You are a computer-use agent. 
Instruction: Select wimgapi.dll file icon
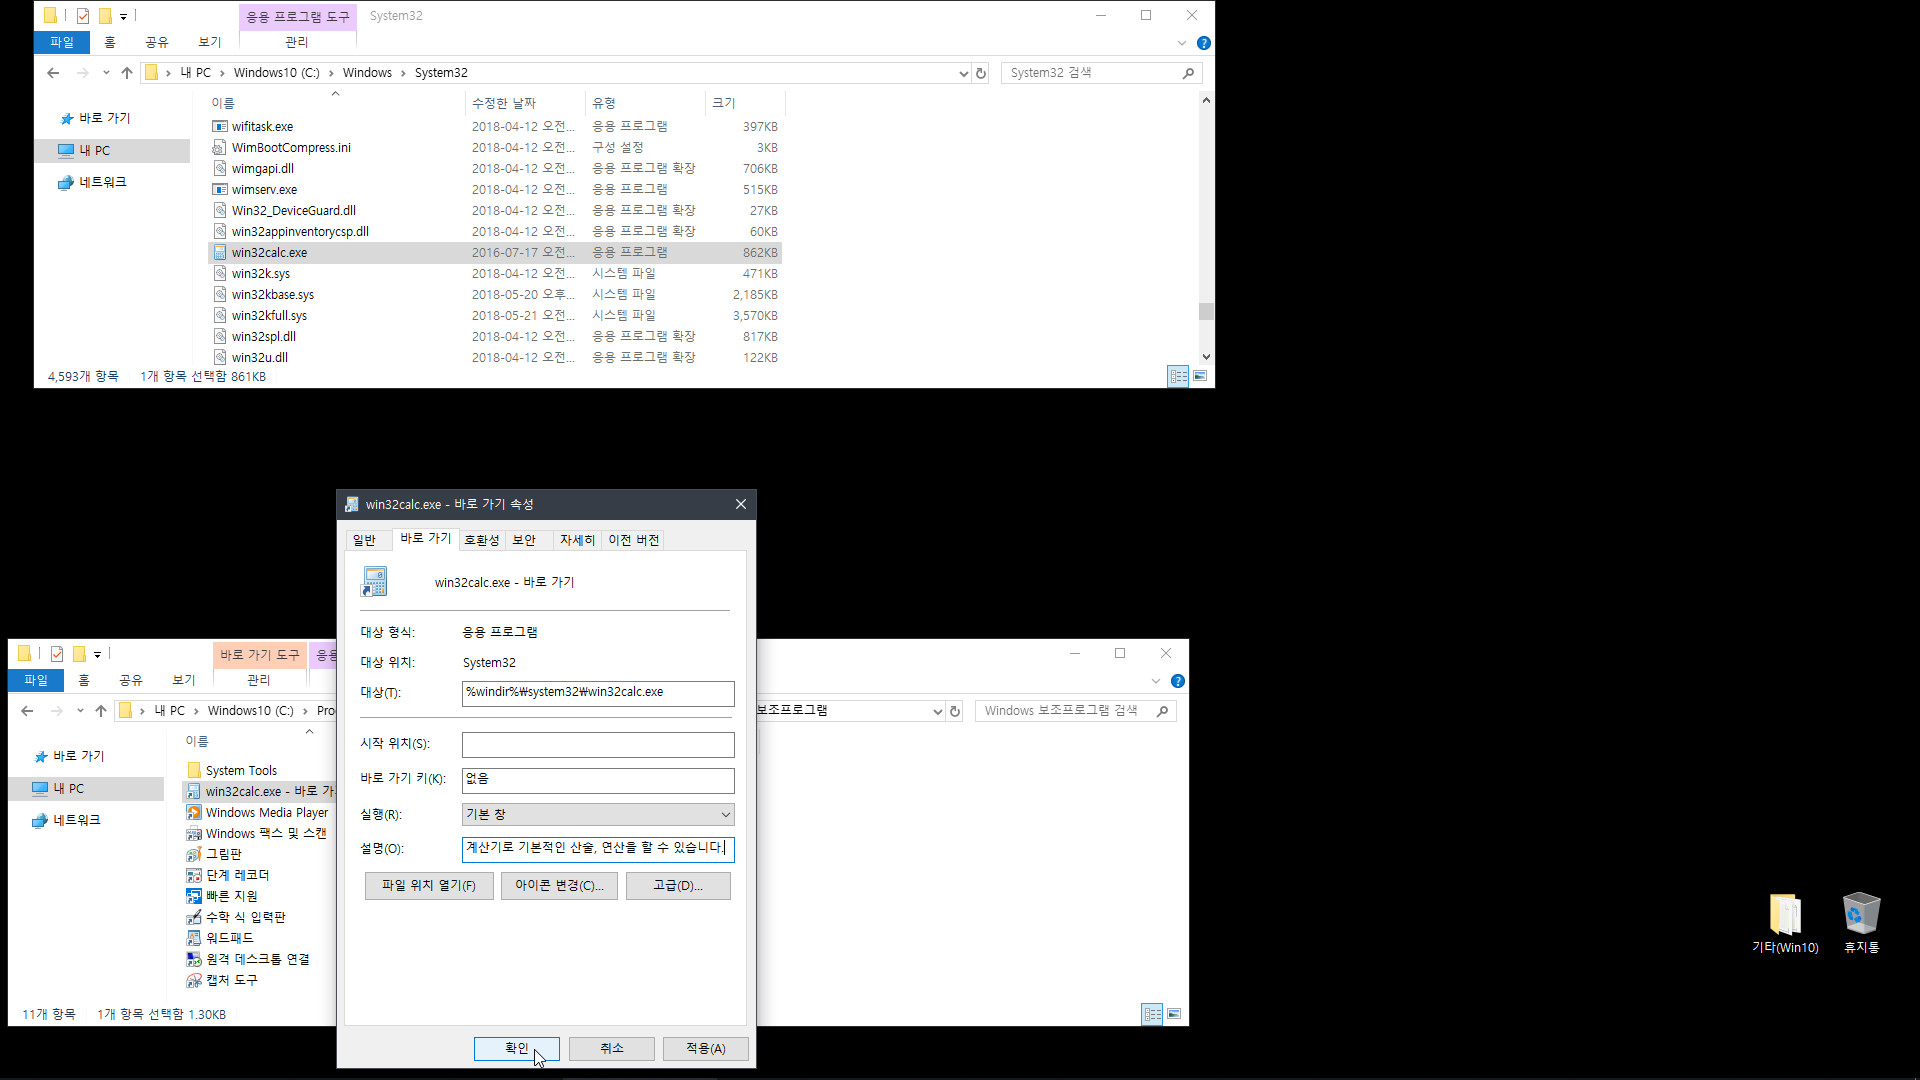point(220,169)
